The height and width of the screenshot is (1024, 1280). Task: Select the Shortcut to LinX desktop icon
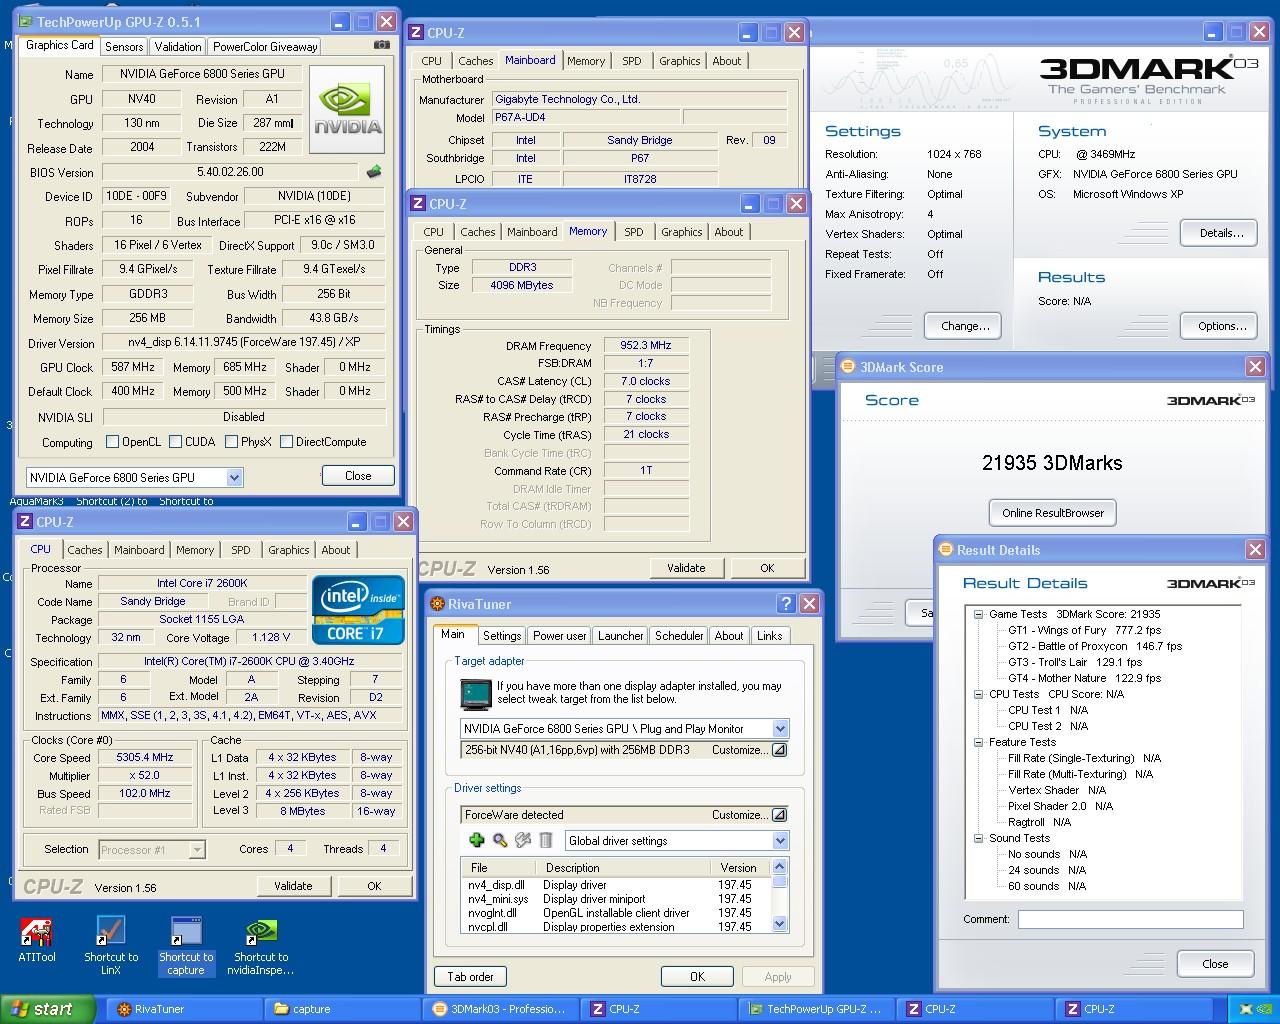111,945
